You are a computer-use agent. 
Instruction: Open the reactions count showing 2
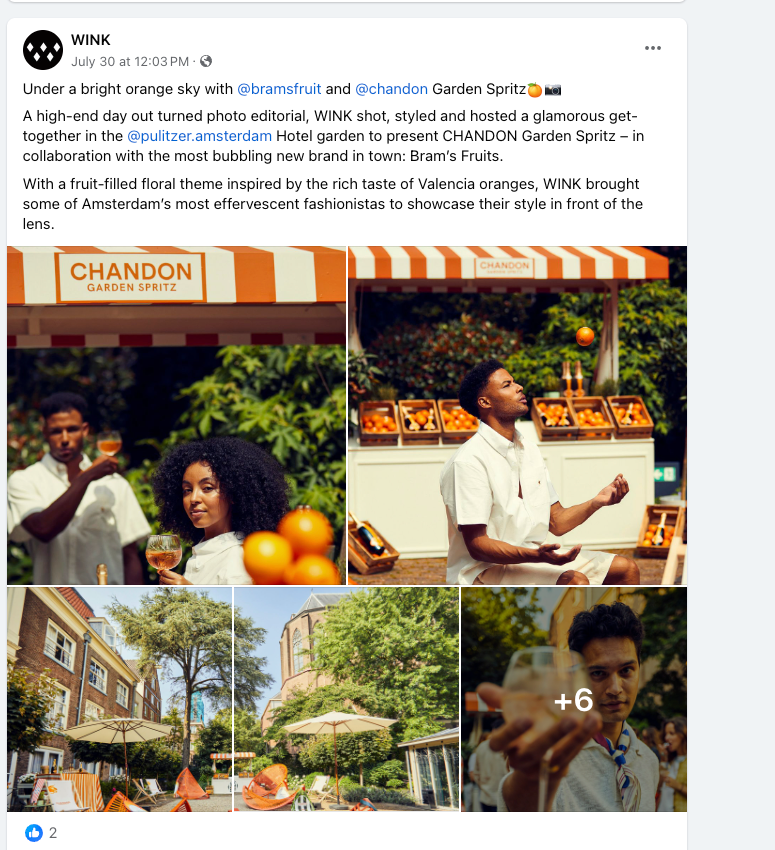click(53, 833)
